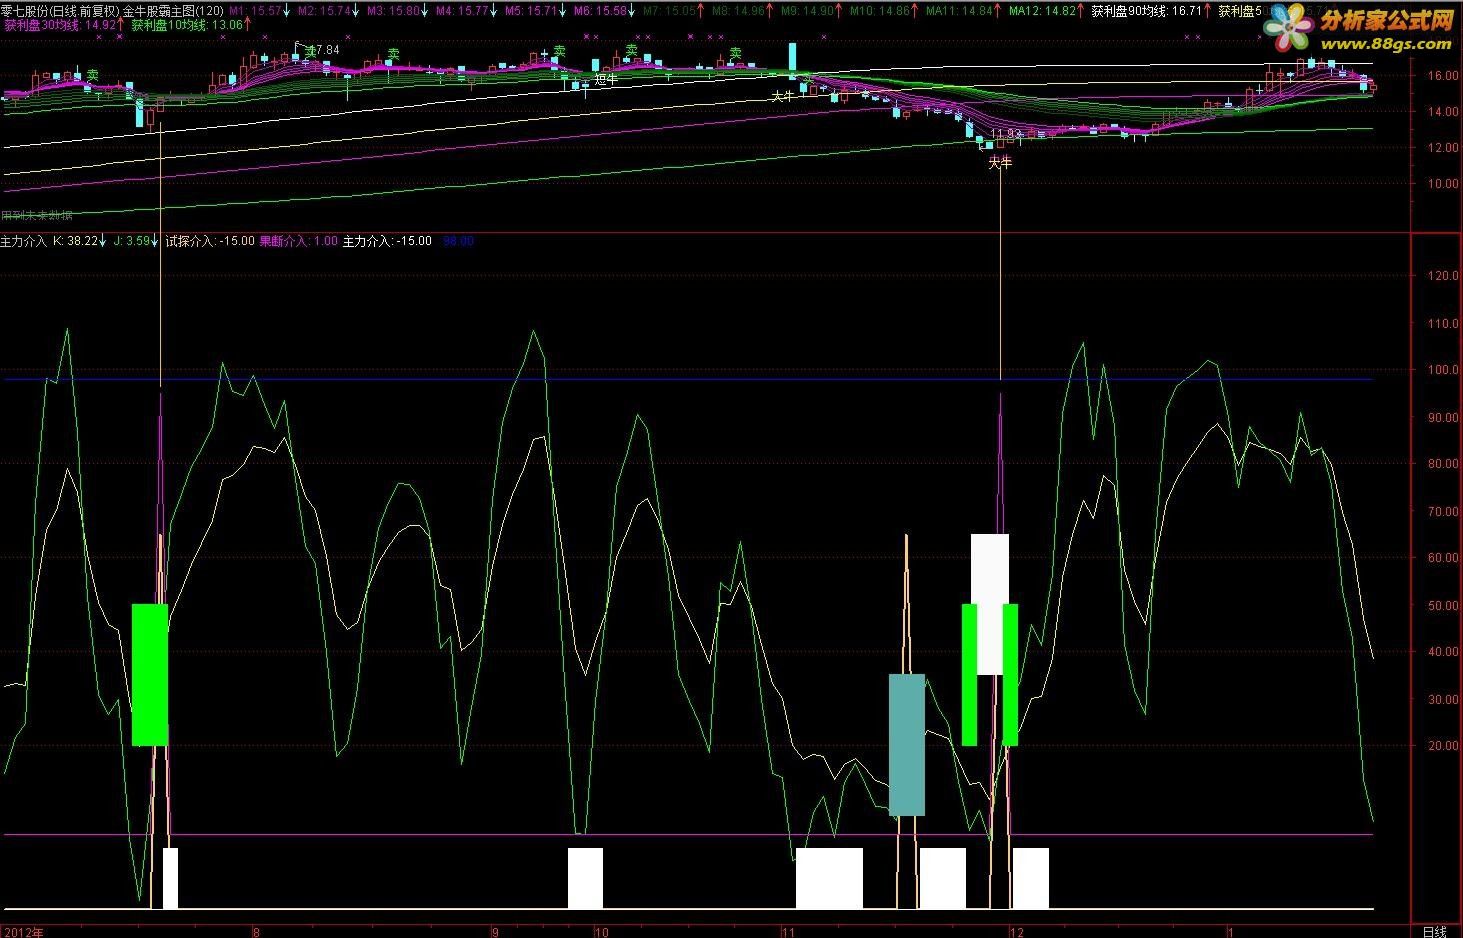Image resolution: width=1463 pixels, height=938 pixels.
Task: Click the M9: 14.90 value
Action: (x=806, y=10)
